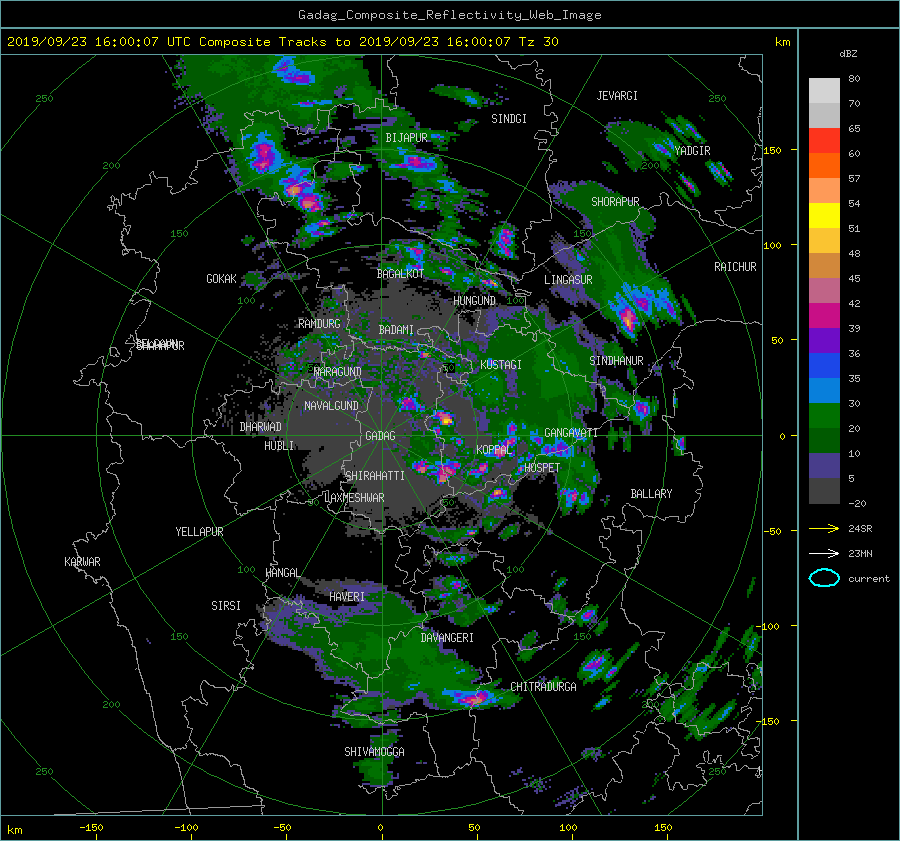Click the 23MN legend label
This screenshot has height=841, width=900.
(860, 553)
